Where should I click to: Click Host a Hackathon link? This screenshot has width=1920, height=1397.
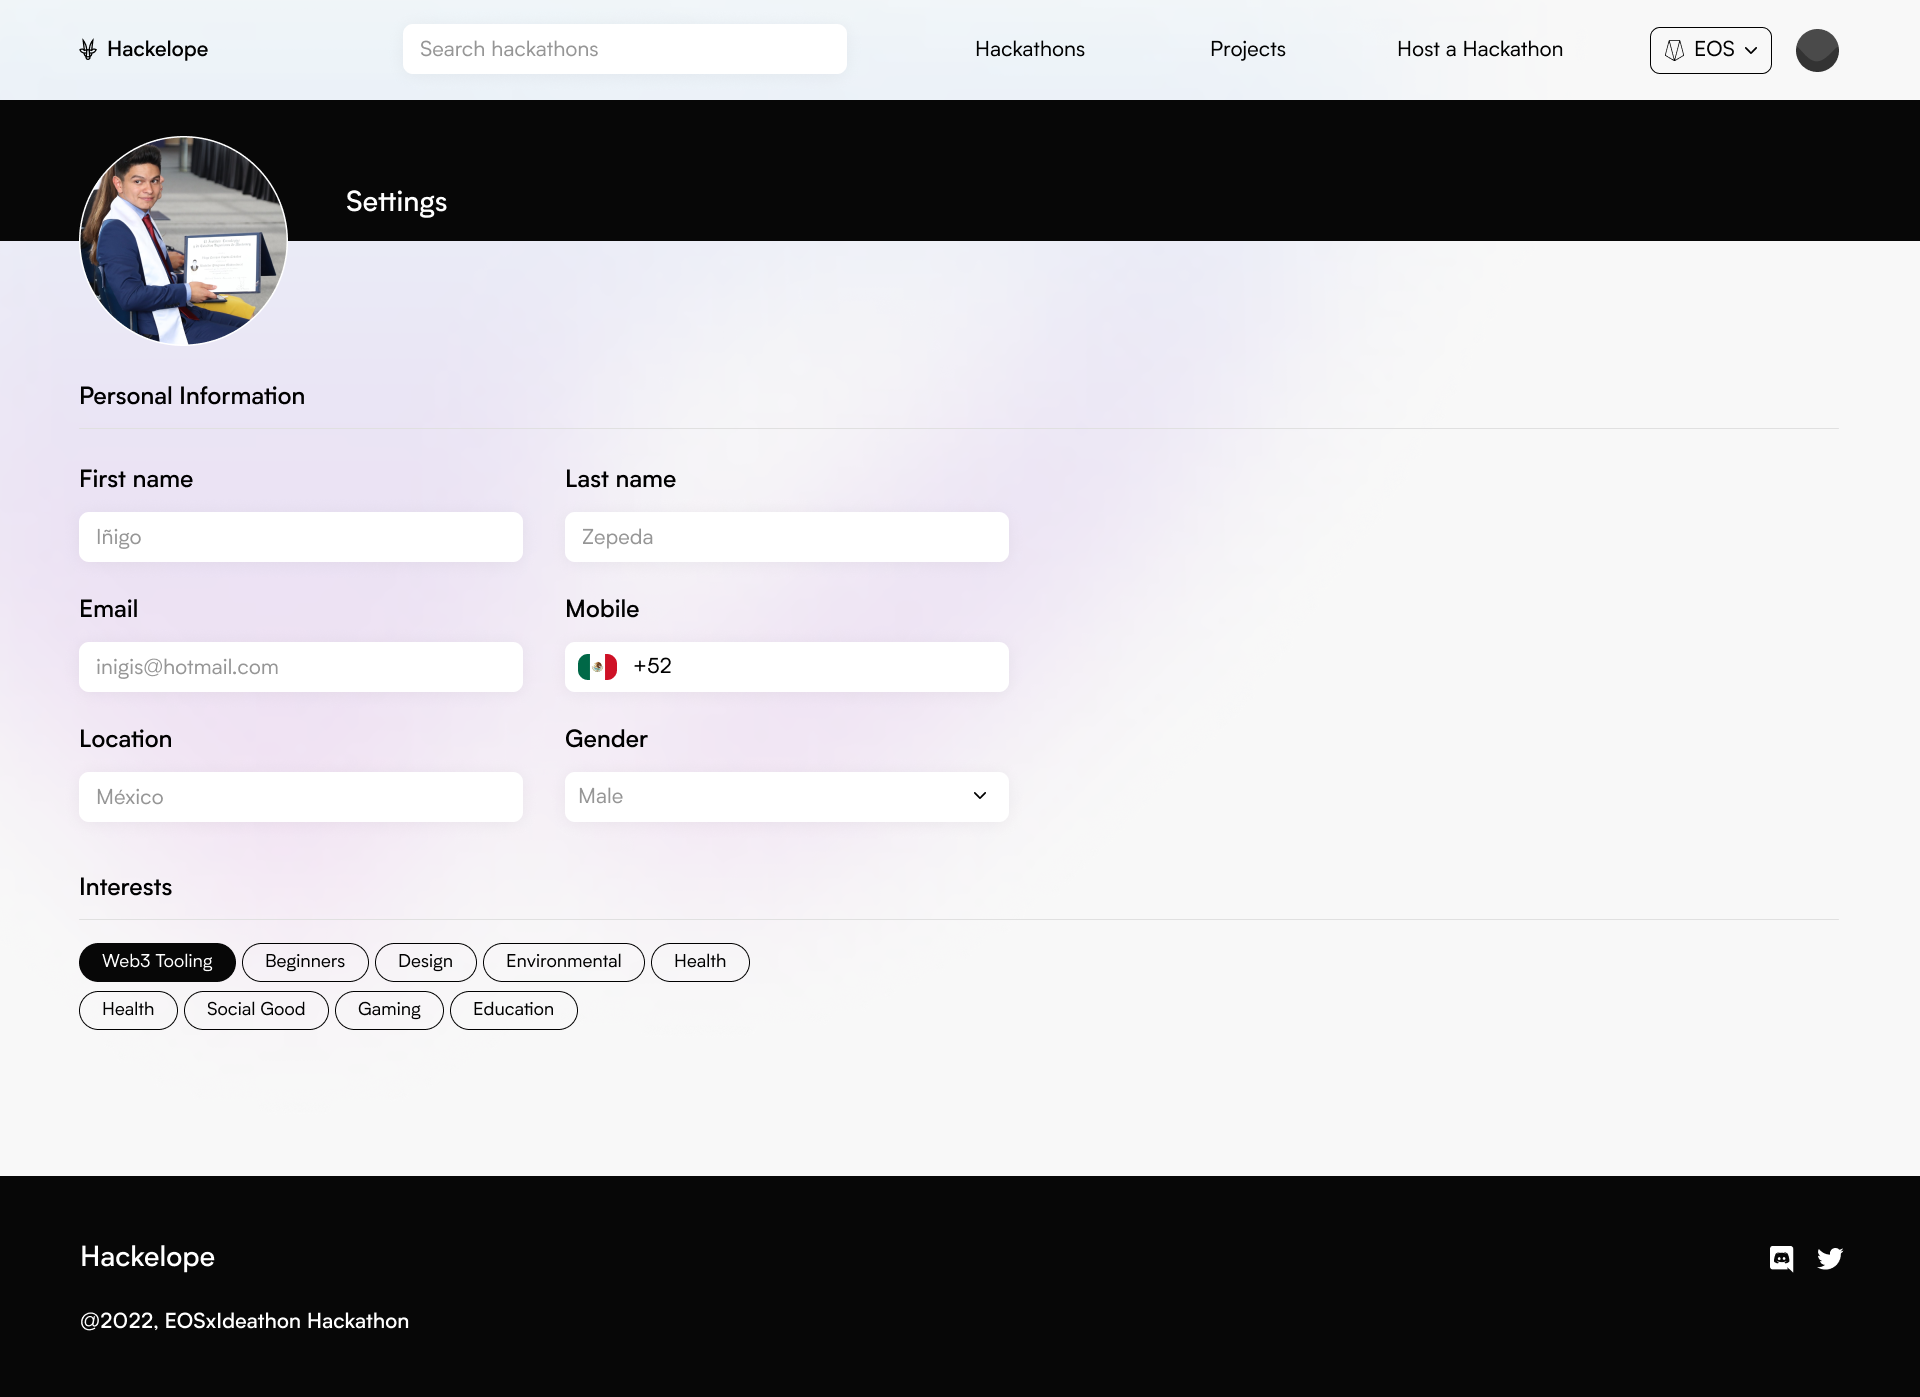[1479, 49]
